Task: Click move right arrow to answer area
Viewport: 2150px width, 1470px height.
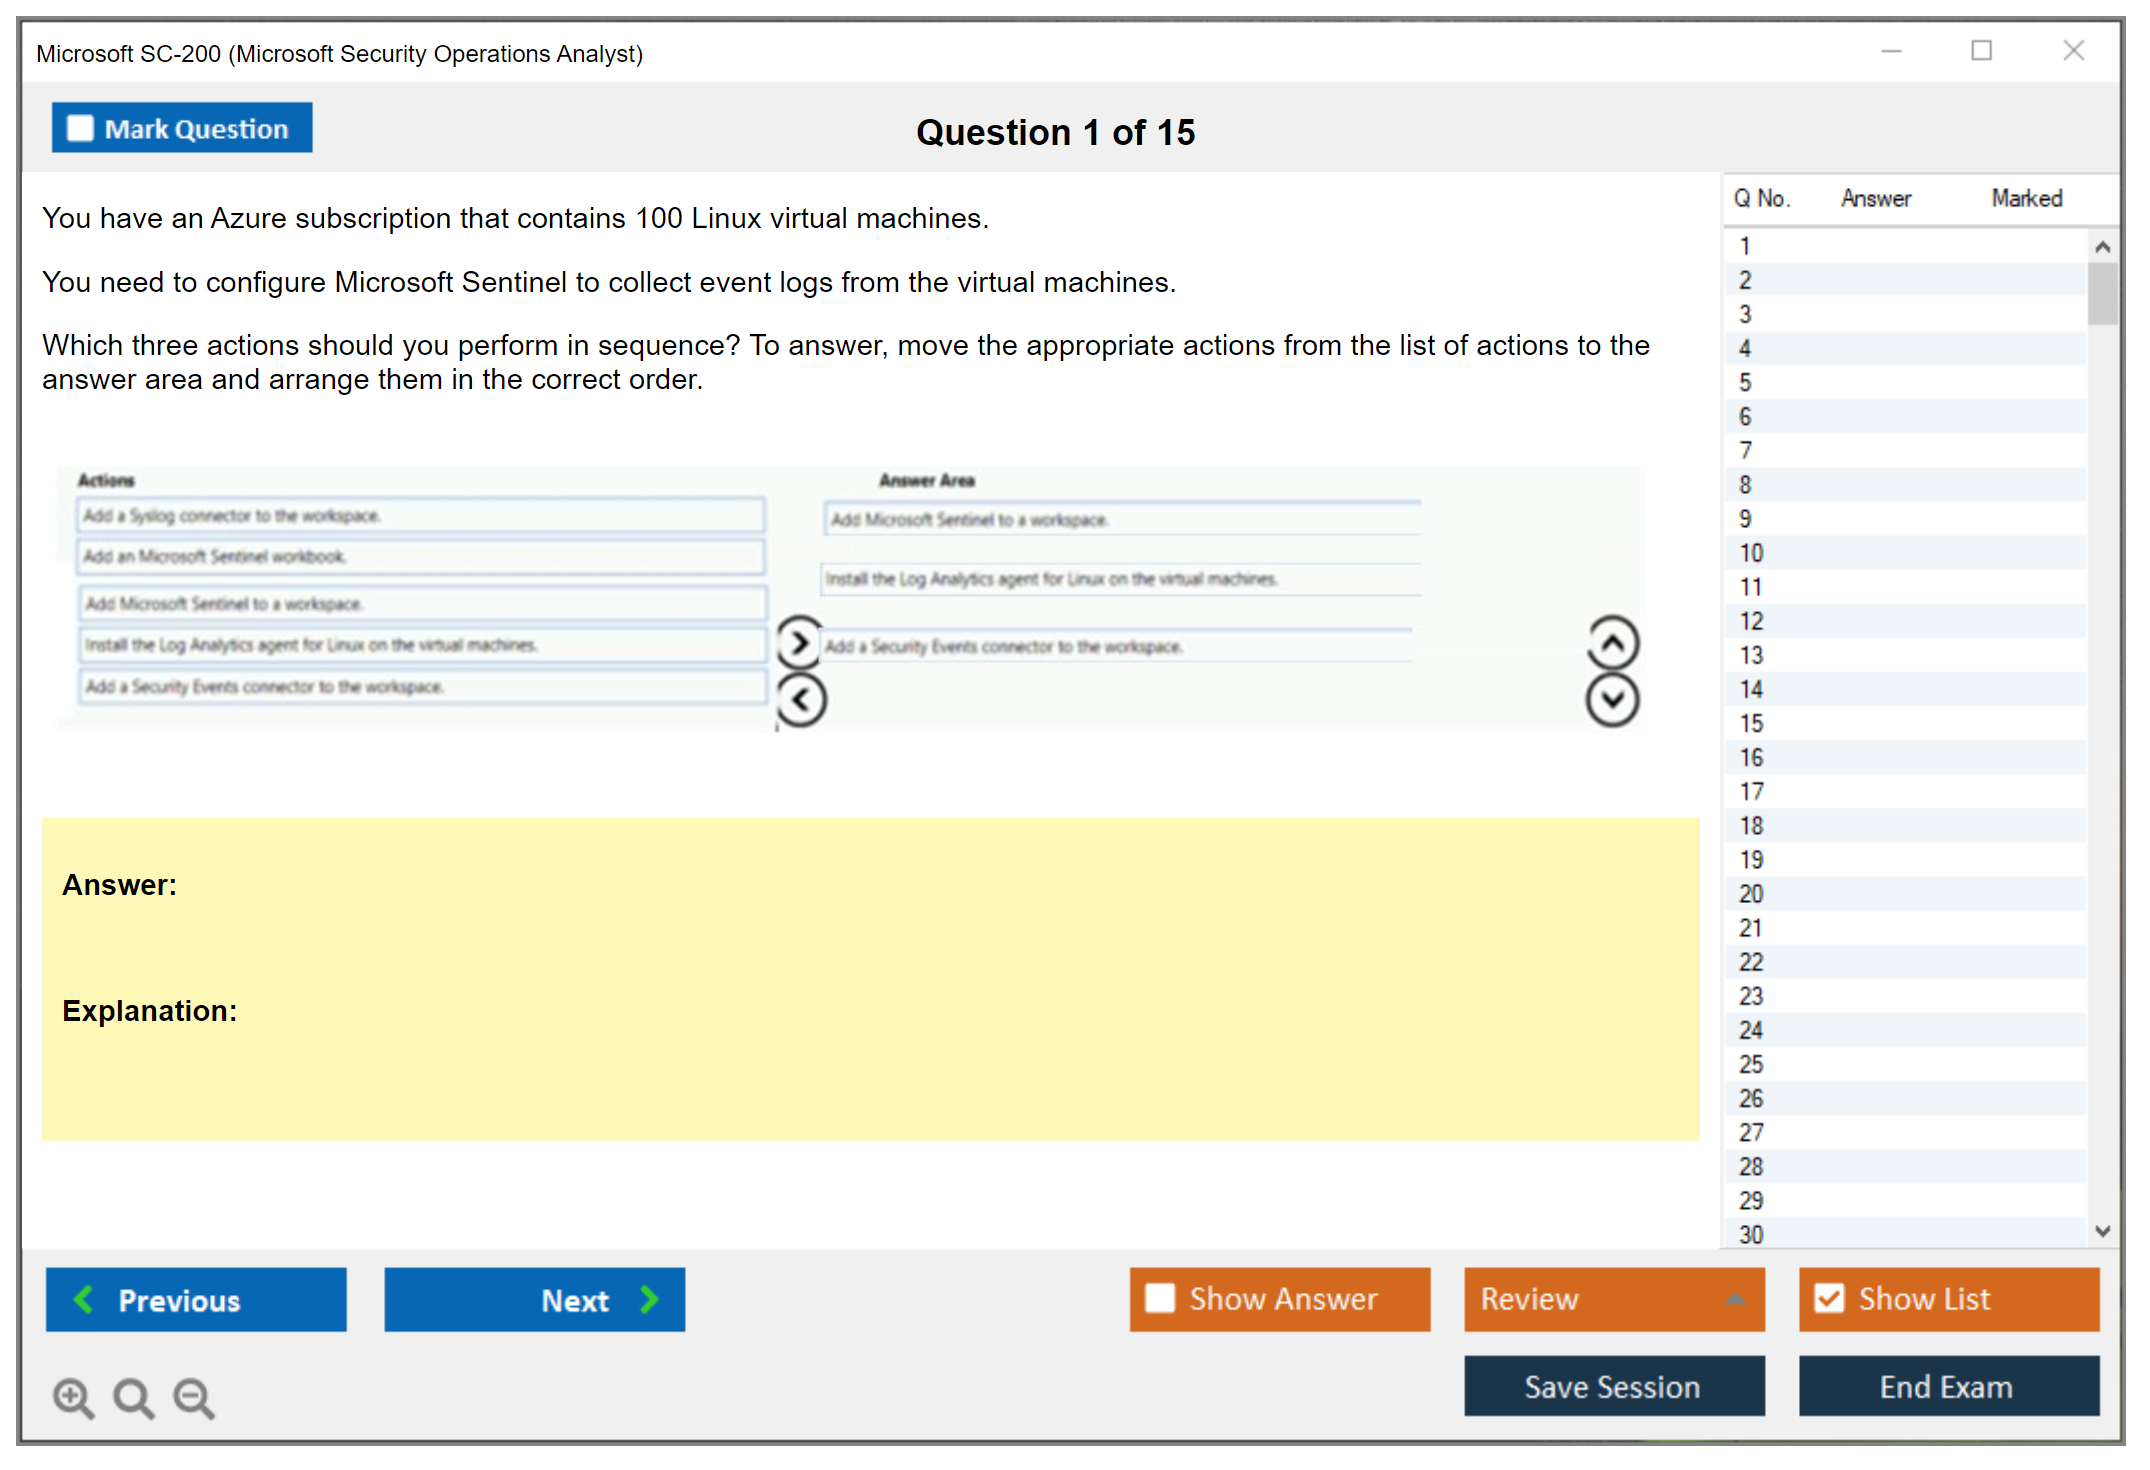Action: pos(799,643)
